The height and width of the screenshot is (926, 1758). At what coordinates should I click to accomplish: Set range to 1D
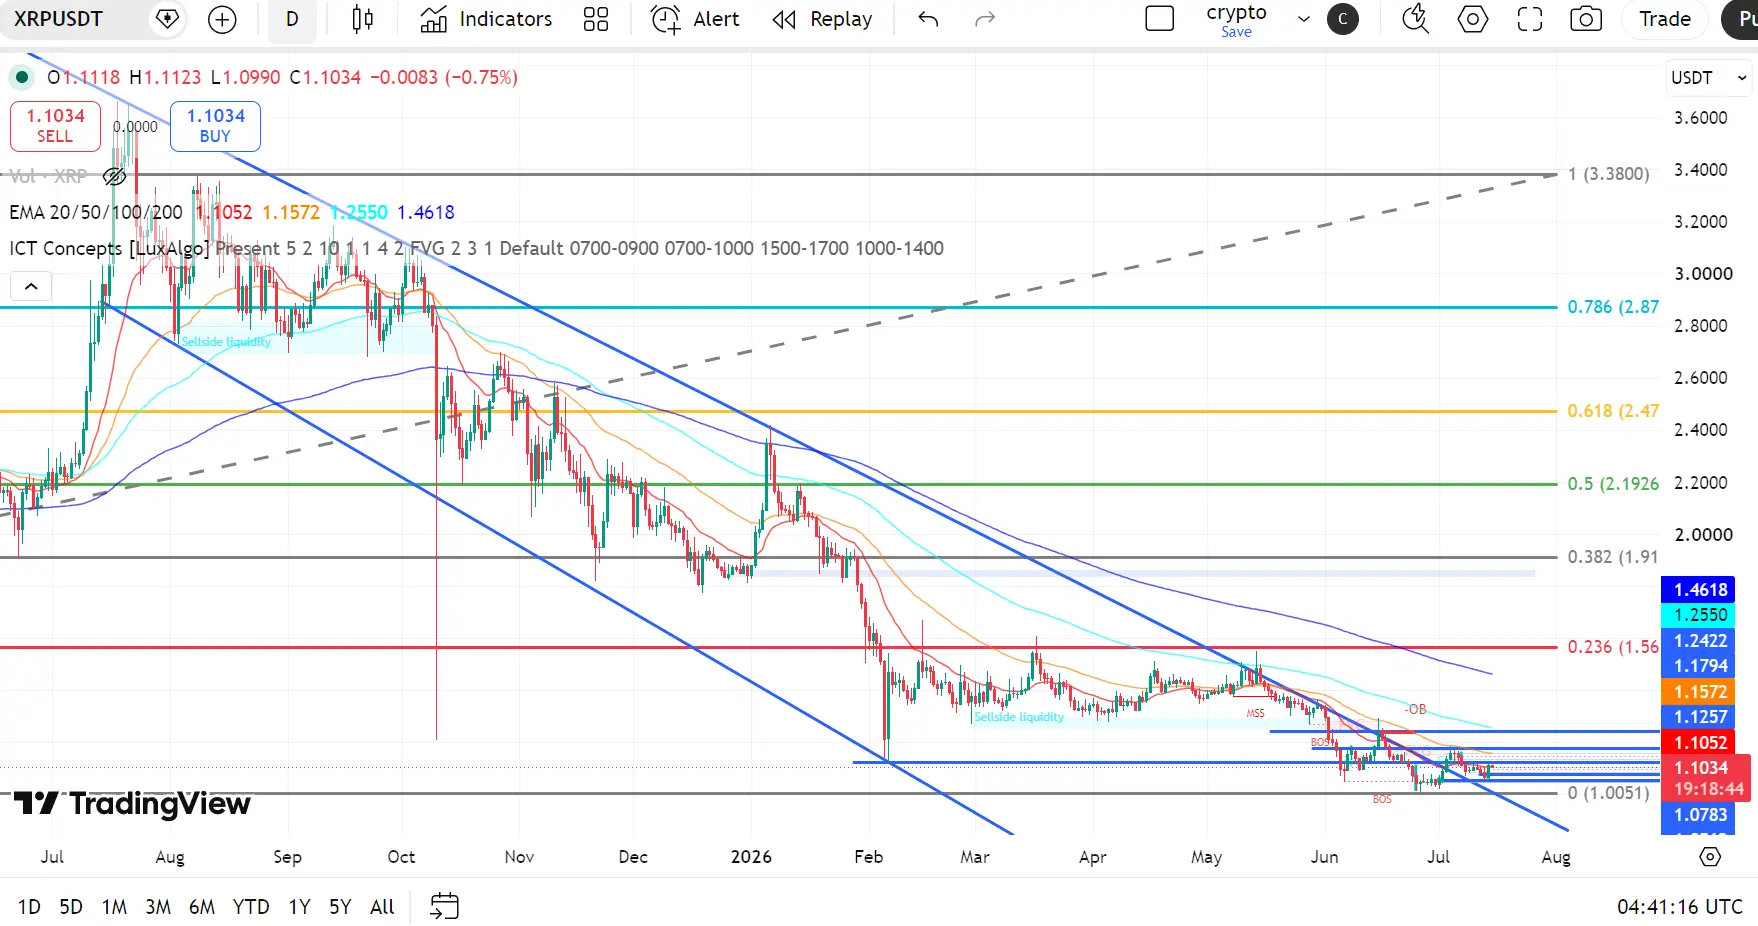coord(29,907)
